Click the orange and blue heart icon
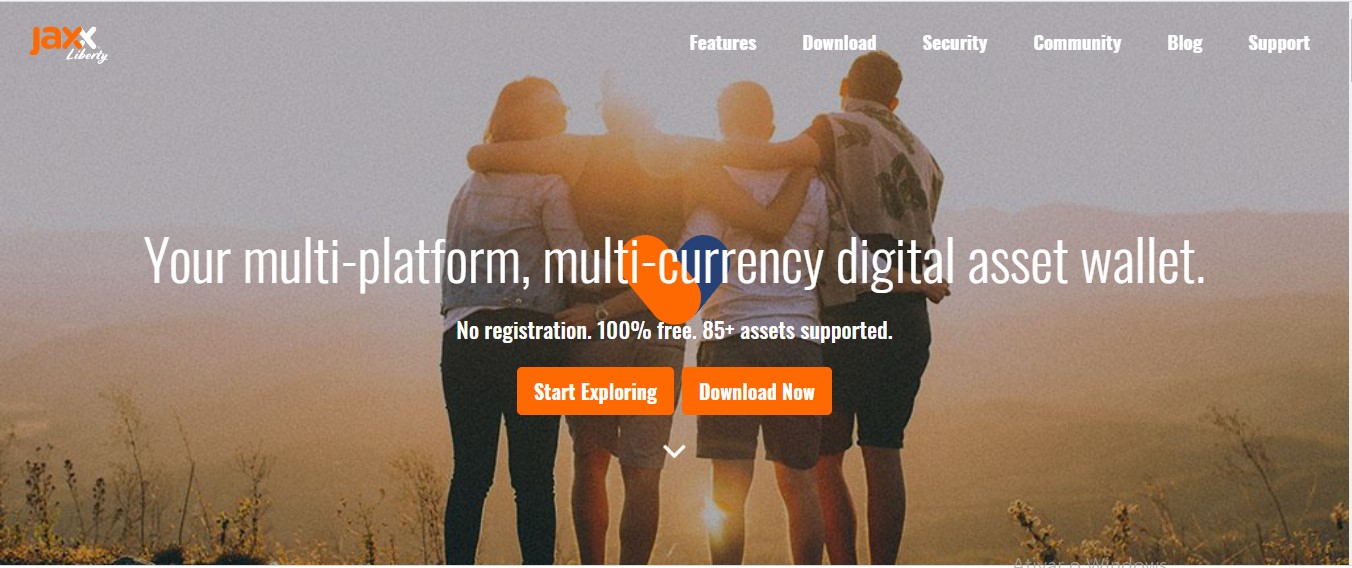This screenshot has width=1352, height=568. click(x=675, y=278)
